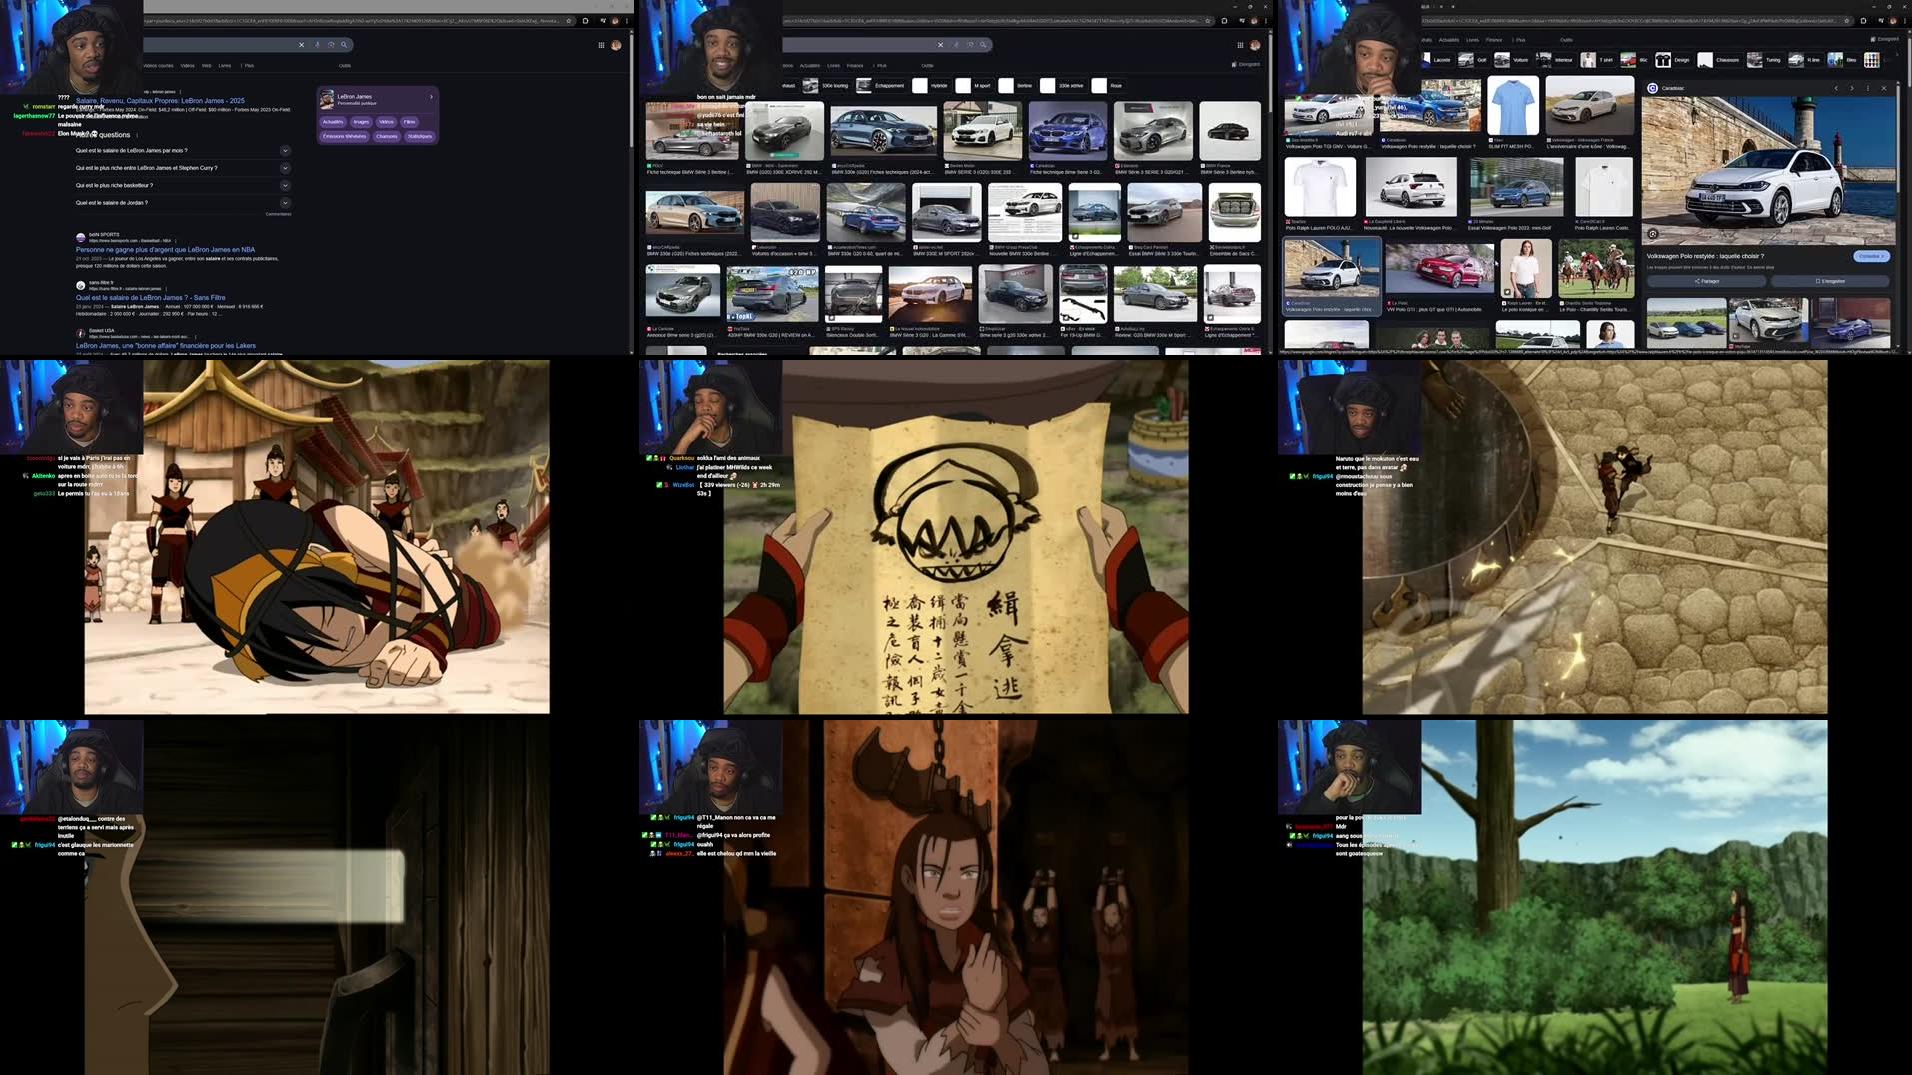Viewport: 1912px width, 1075px height.
Task: Click voice search microphone in LeBron results frame
Action: [x=318, y=44]
